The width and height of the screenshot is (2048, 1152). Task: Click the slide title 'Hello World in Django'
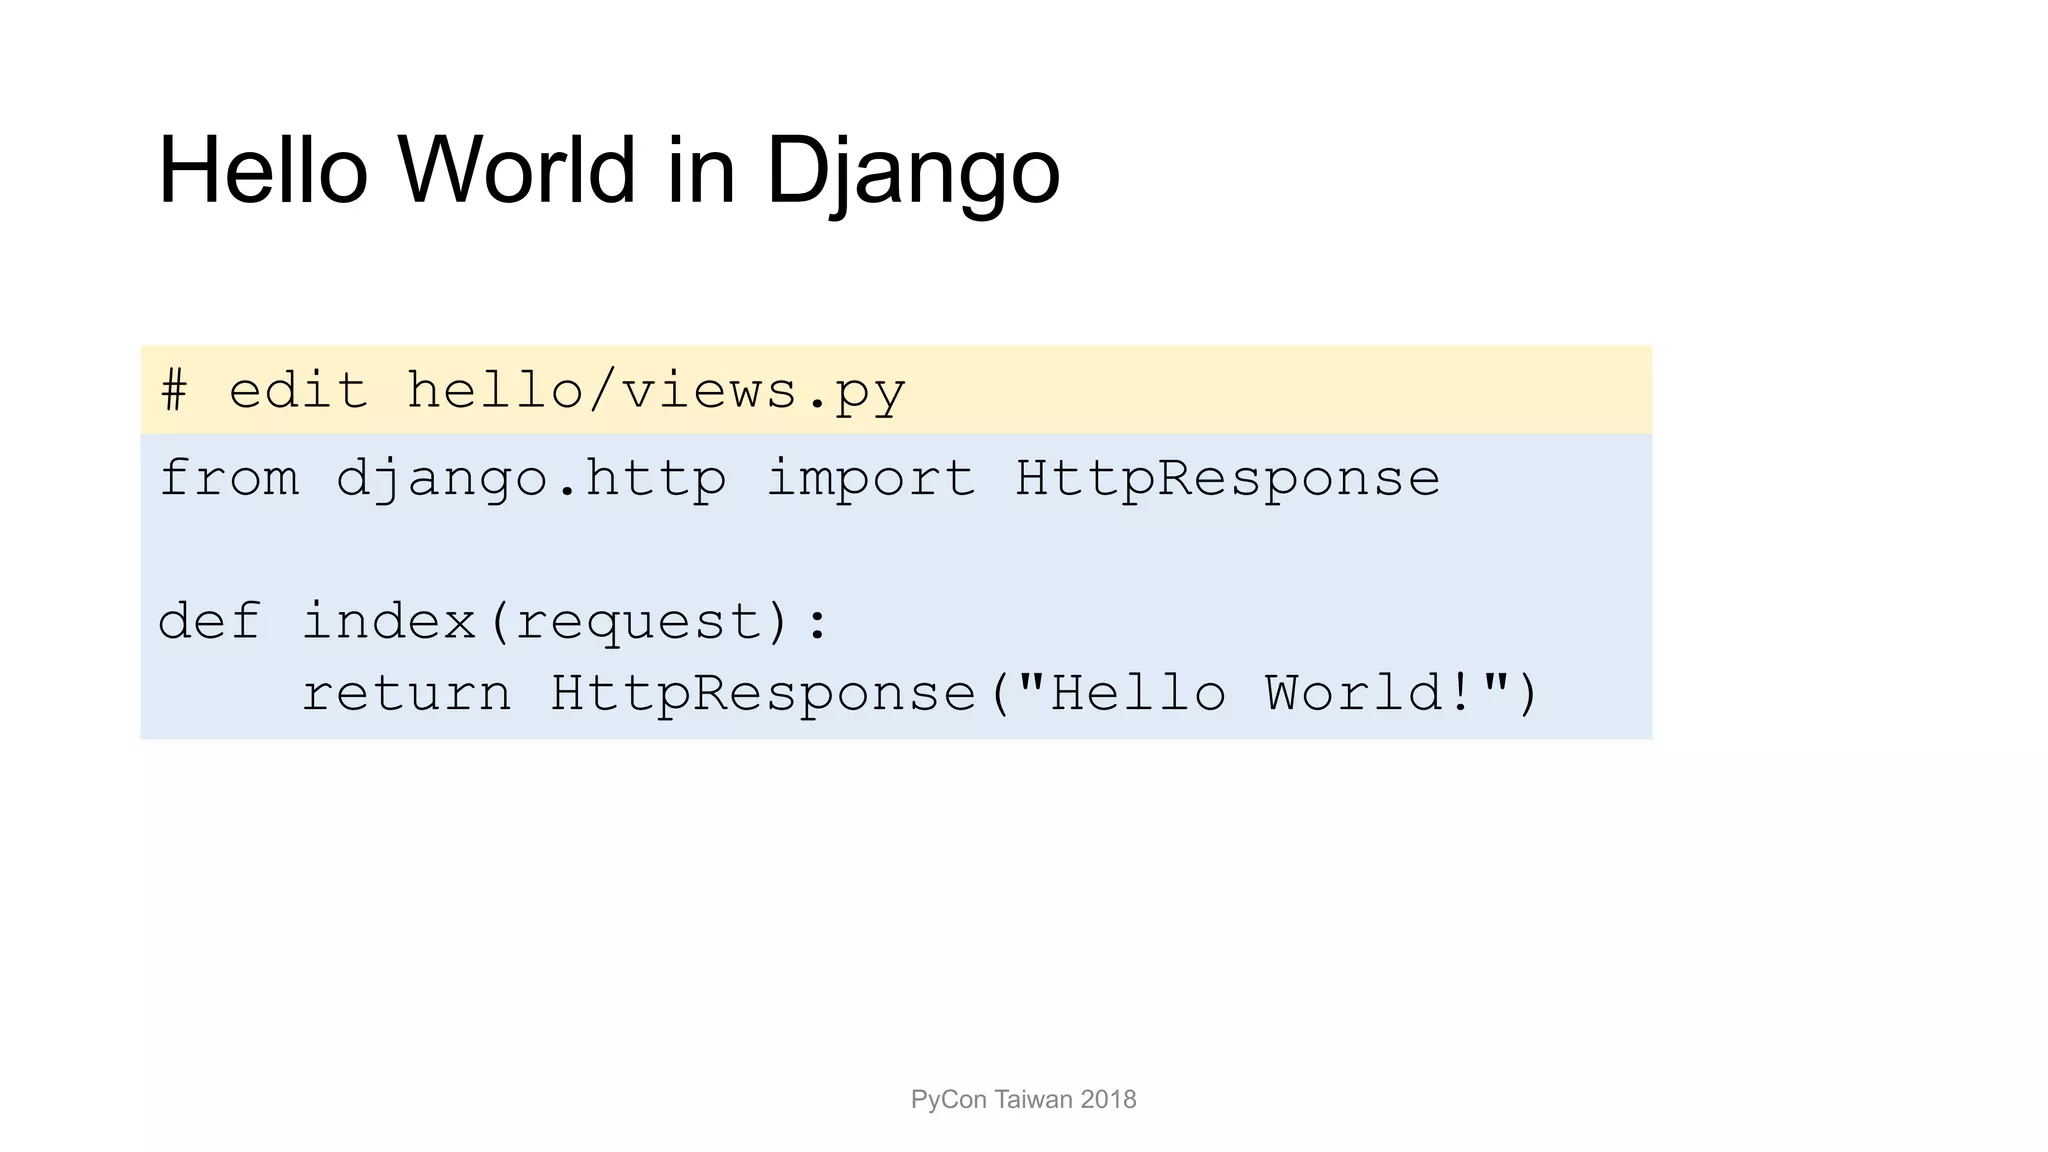point(609,171)
